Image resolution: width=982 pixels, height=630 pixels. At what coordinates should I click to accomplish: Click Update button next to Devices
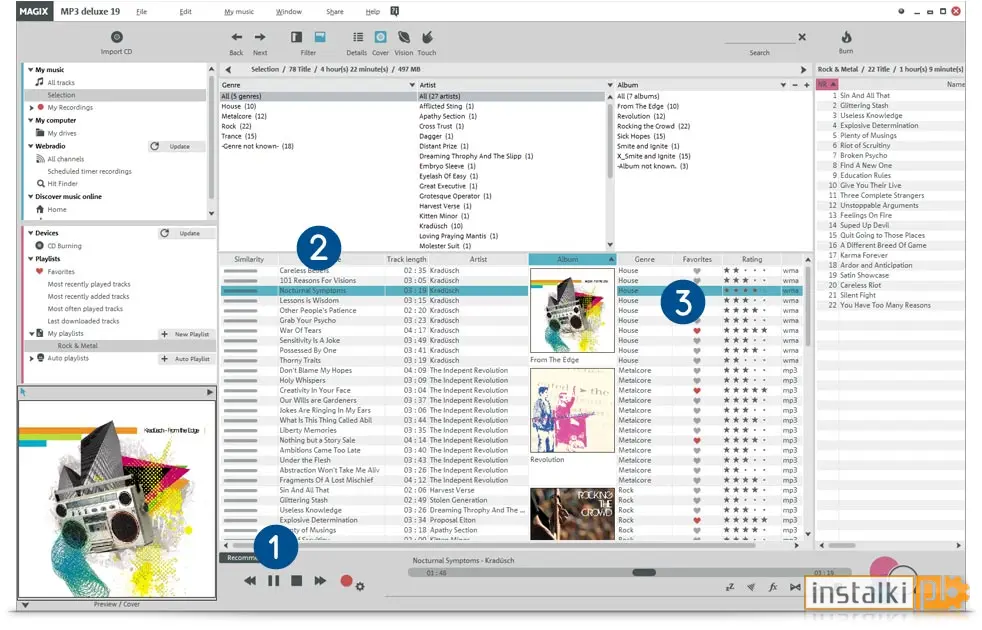click(x=189, y=234)
